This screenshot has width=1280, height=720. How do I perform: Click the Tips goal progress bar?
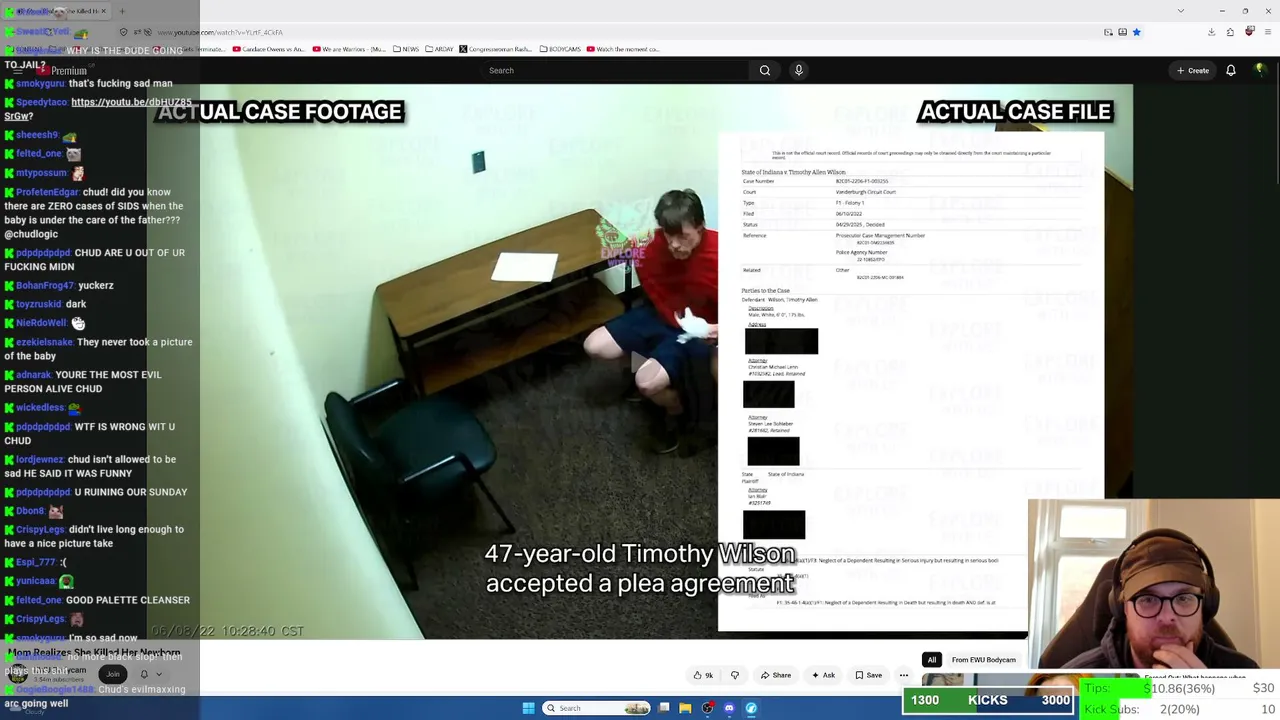pyautogui.click(x=1180, y=688)
